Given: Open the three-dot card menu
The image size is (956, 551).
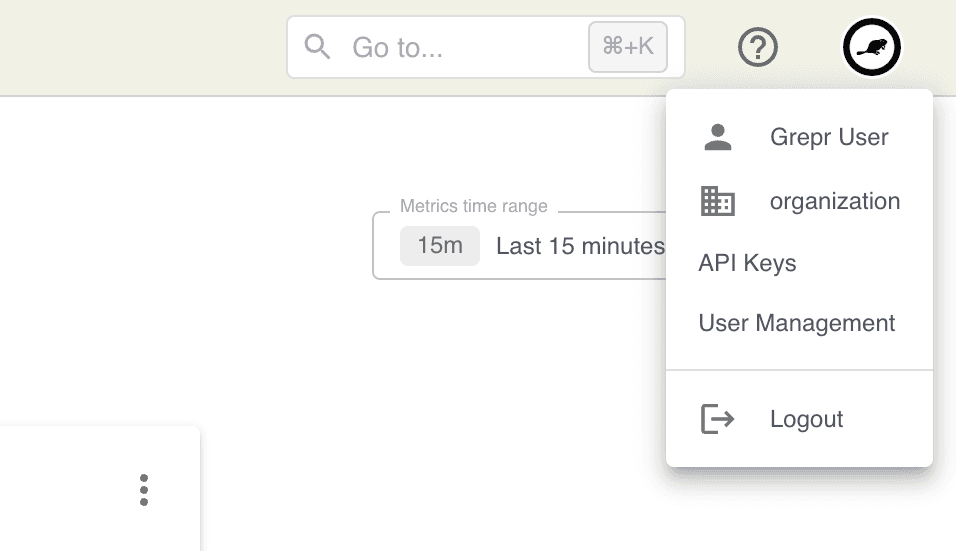Looking at the screenshot, I should pyautogui.click(x=144, y=490).
